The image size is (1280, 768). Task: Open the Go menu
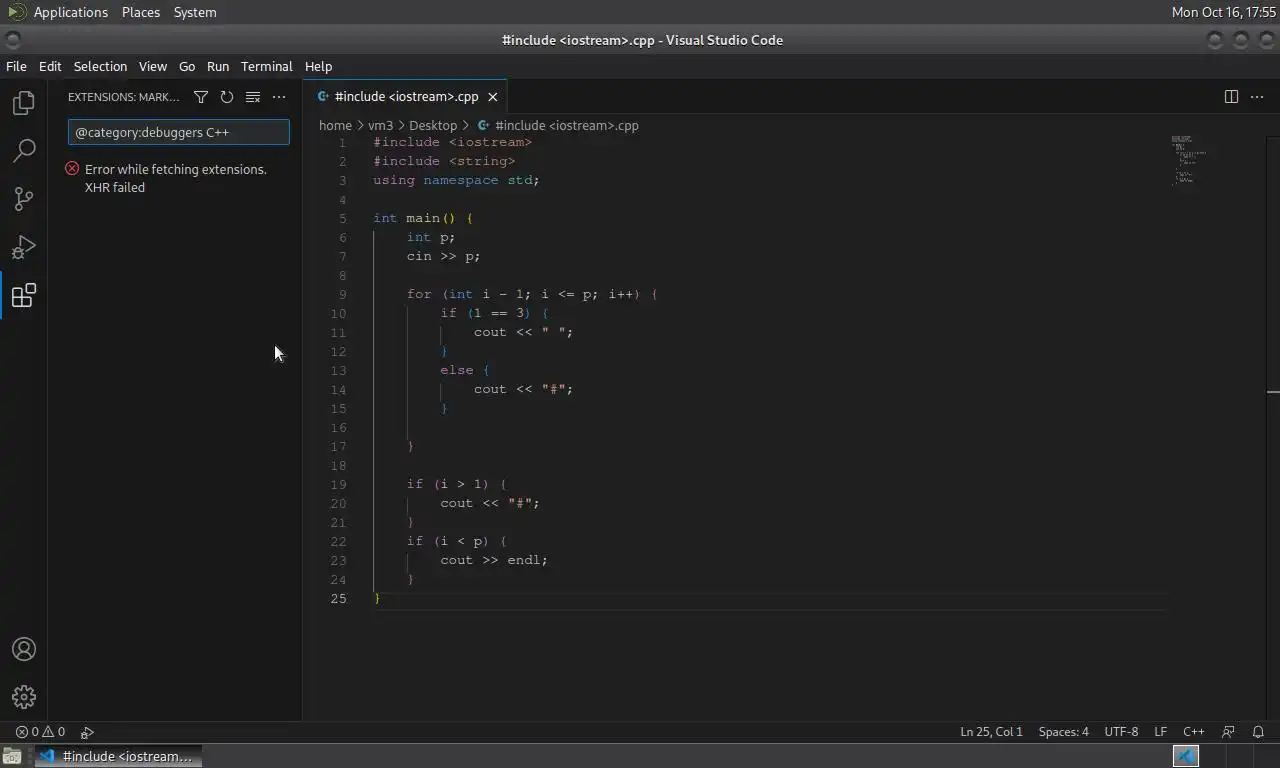[x=187, y=66]
